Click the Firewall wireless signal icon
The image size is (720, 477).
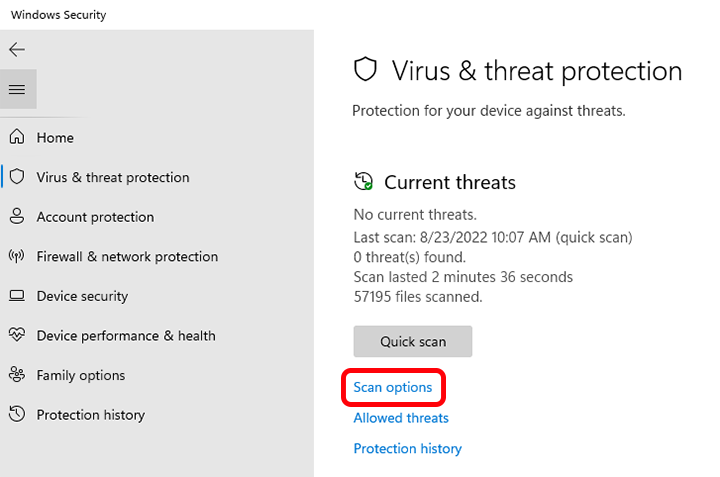pyautogui.click(x=17, y=257)
